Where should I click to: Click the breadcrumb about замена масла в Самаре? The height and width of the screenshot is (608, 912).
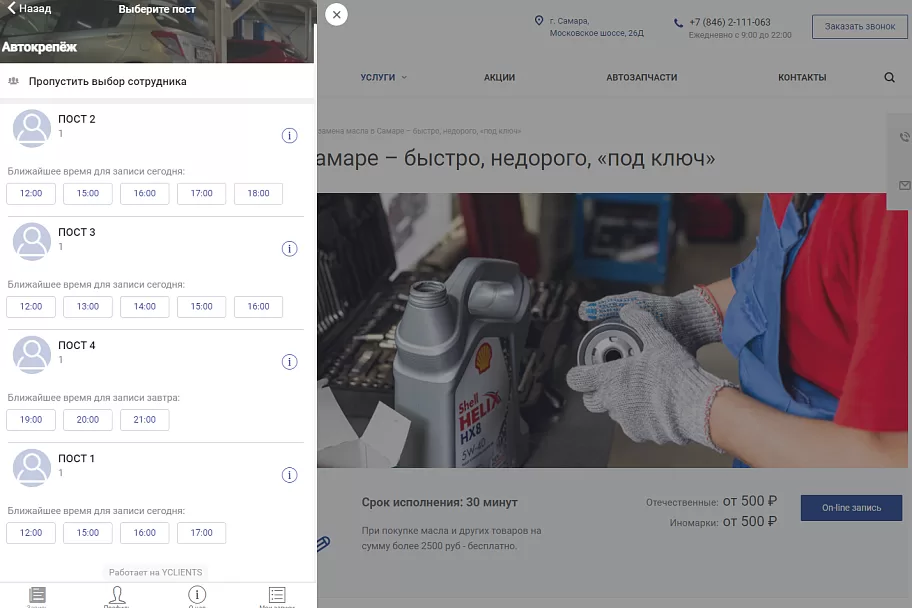(419, 131)
